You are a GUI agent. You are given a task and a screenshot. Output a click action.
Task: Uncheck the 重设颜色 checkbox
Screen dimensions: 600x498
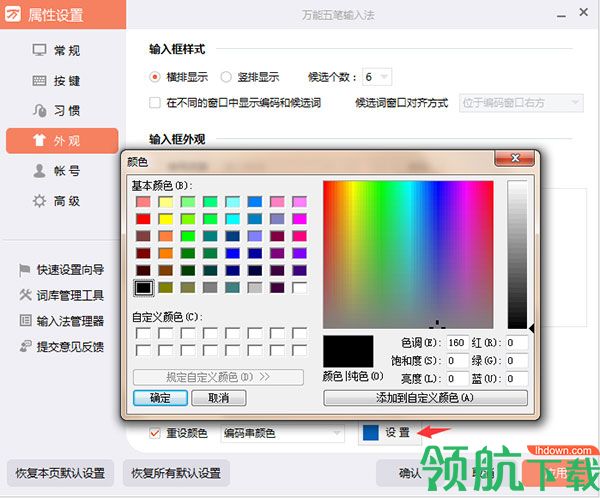(155, 433)
